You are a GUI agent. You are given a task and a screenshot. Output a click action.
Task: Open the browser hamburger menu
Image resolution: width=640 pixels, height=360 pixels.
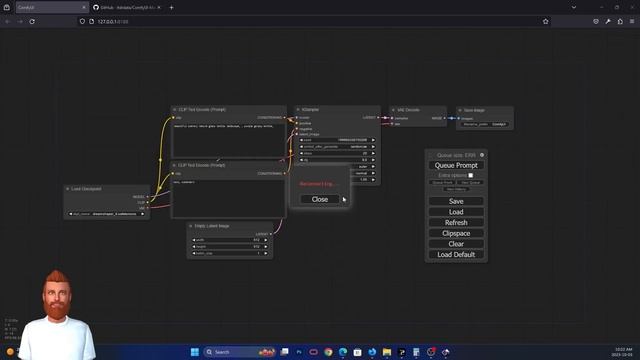(x=632, y=21)
